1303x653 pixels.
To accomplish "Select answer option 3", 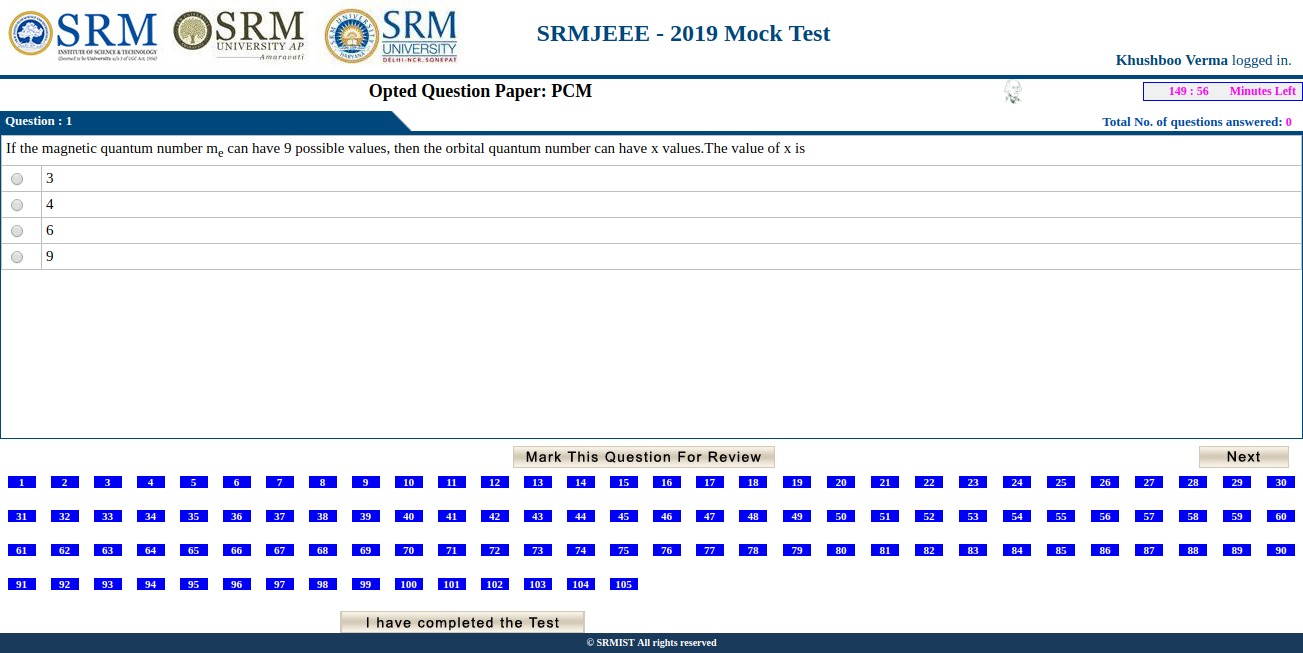I will (x=16, y=178).
